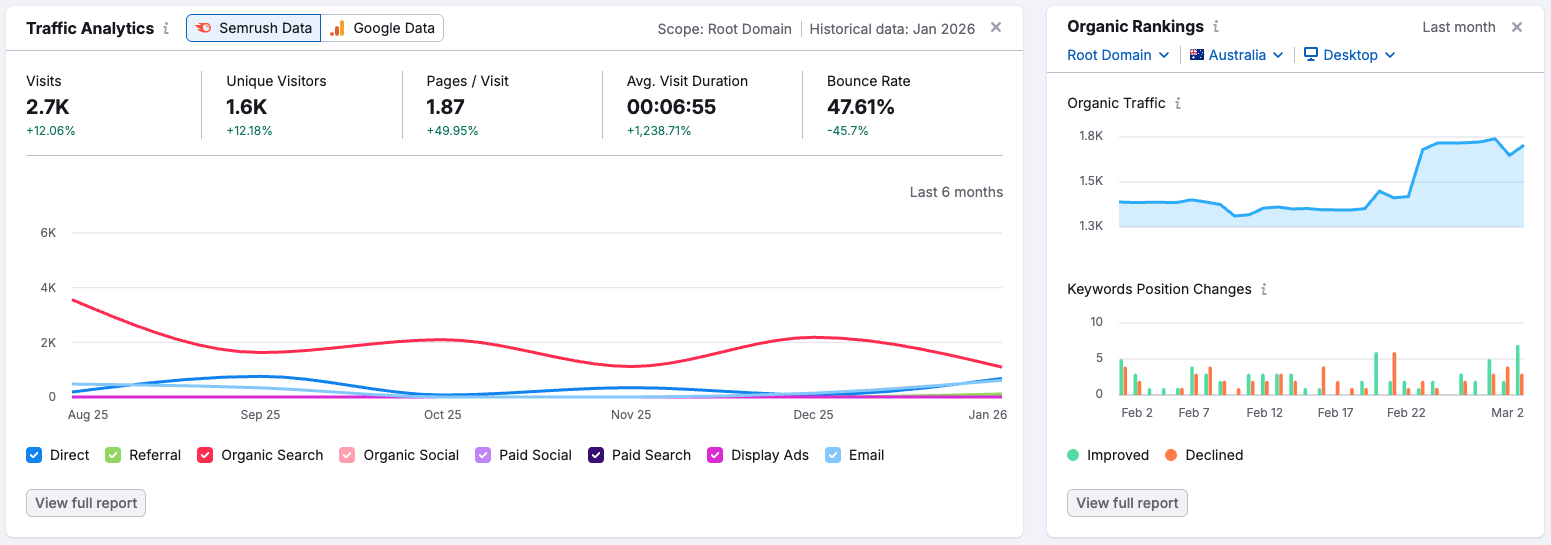
Task: Click info icon by Keywords Position Changes
Action: pyautogui.click(x=1264, y=289)
